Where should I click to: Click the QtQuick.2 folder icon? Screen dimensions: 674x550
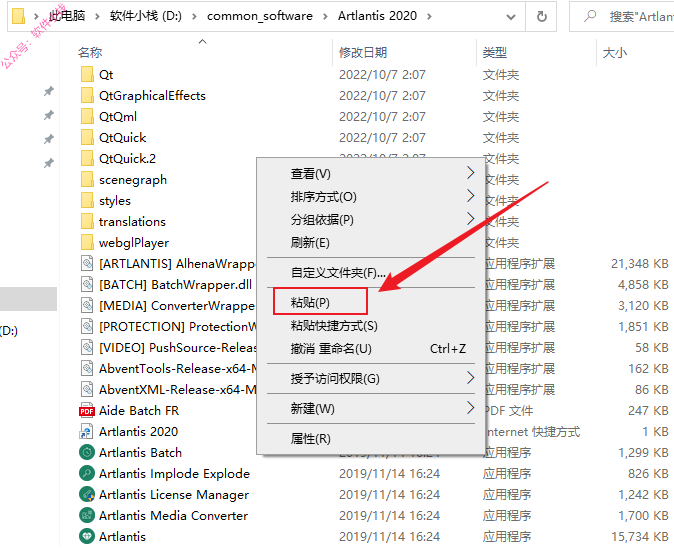tap(87, 159)
